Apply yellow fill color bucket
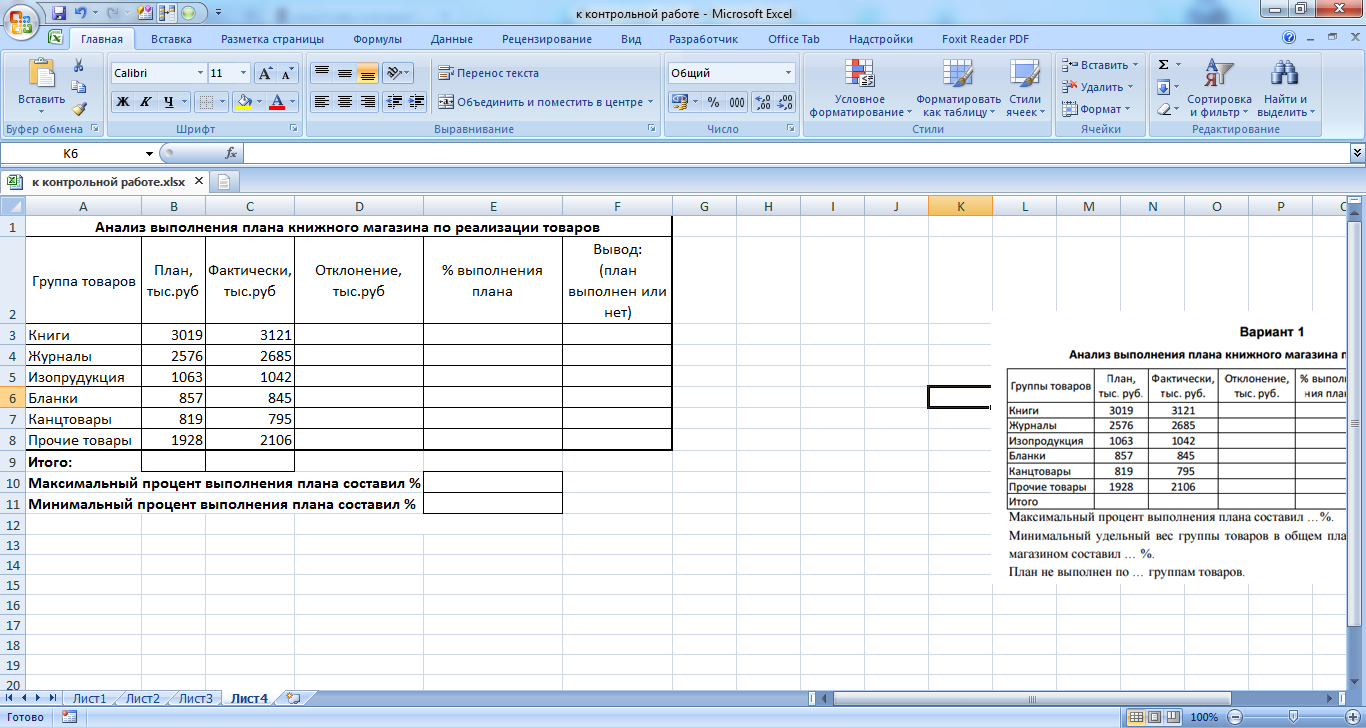1366x728 pixels. click(243, 102)
